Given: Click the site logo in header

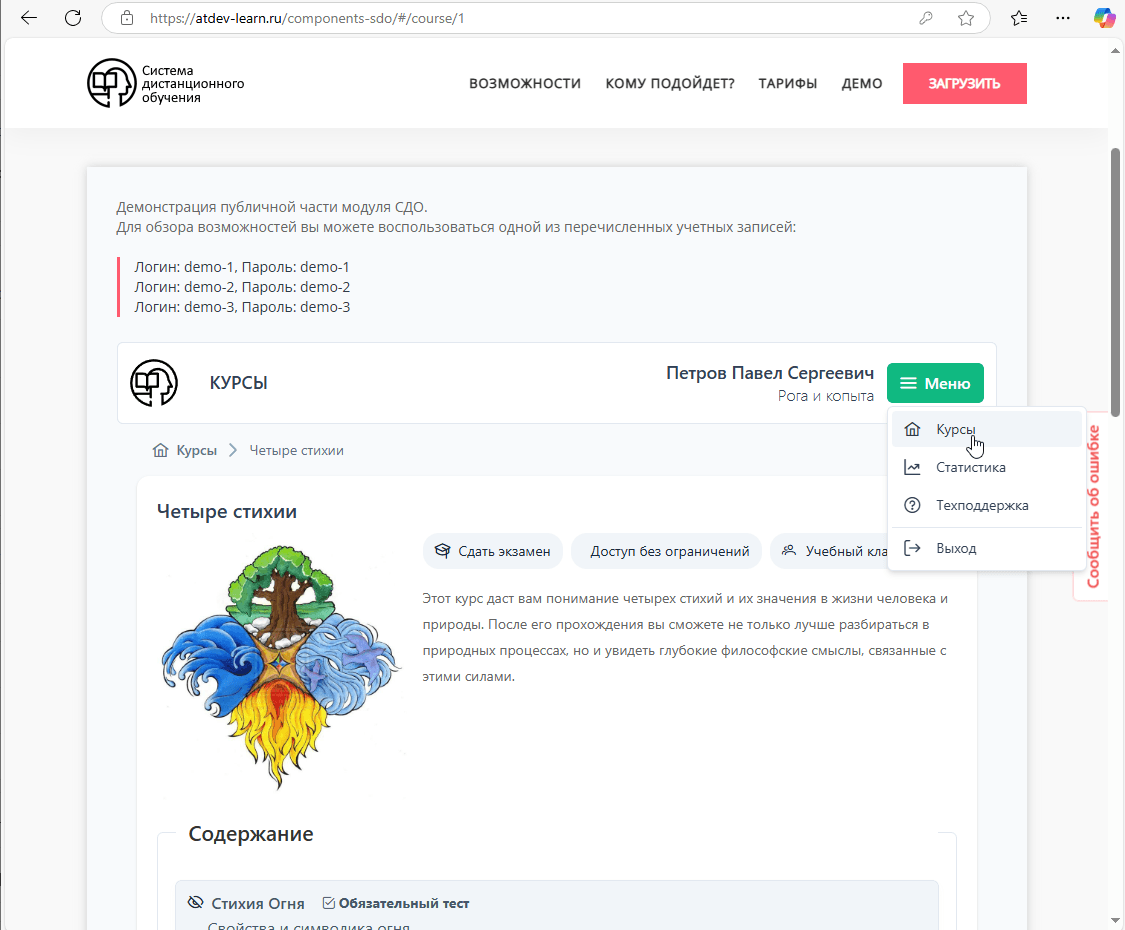Looking at the screenshot, I should pyautogui.click(x=166, y=83).
